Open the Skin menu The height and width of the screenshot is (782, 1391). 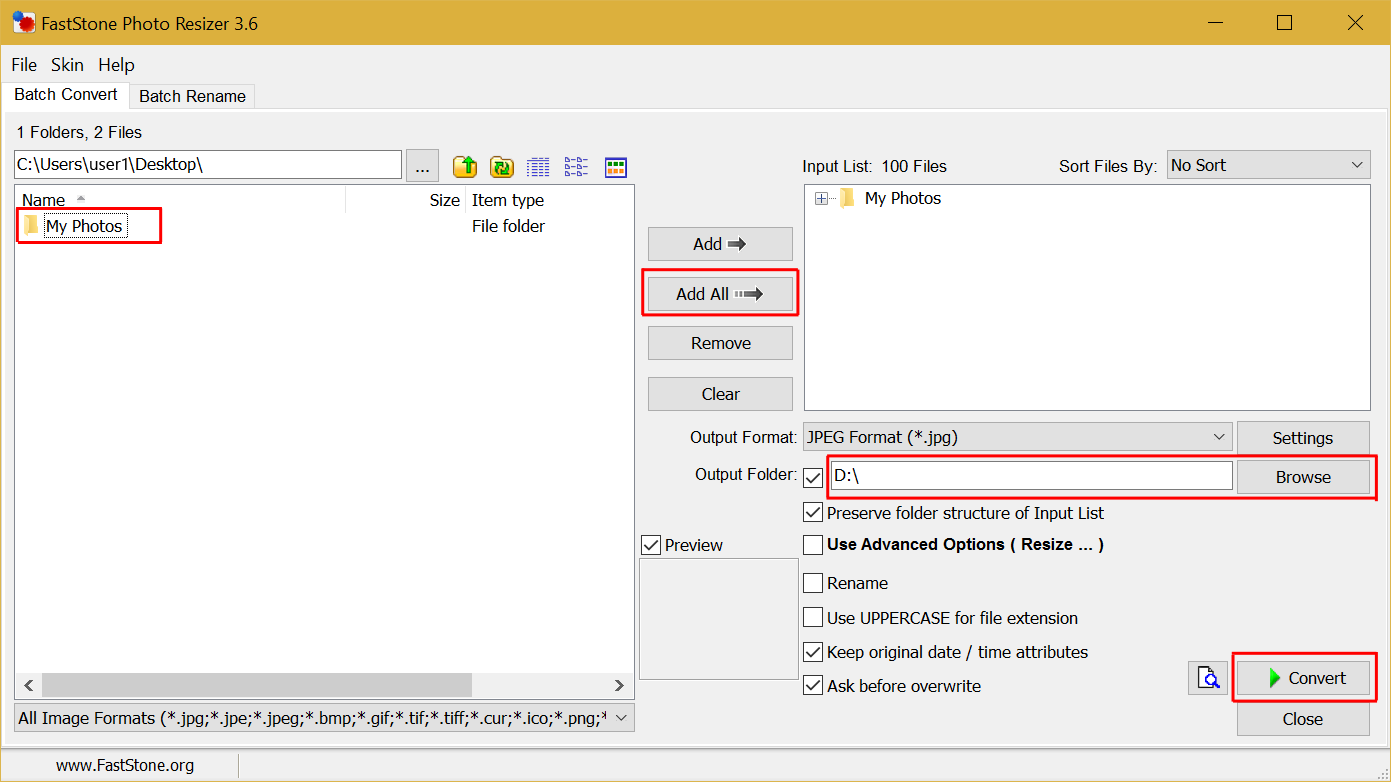coord(68,65)
